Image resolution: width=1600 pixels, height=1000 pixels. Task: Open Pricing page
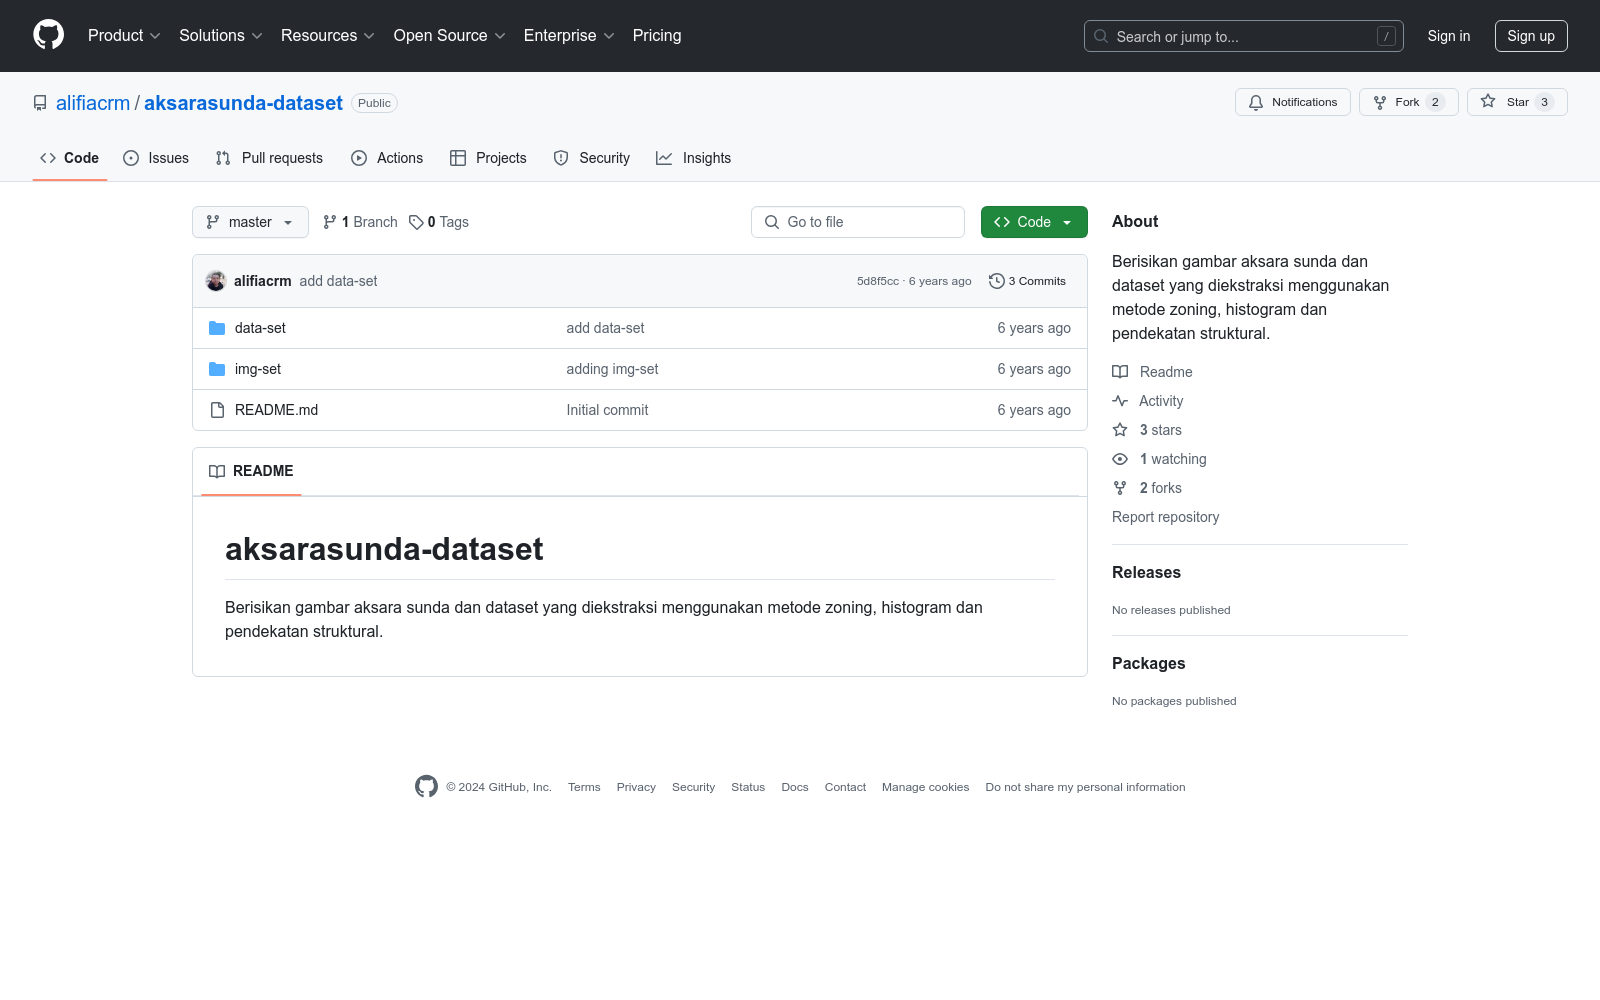[x=657, y=36]
